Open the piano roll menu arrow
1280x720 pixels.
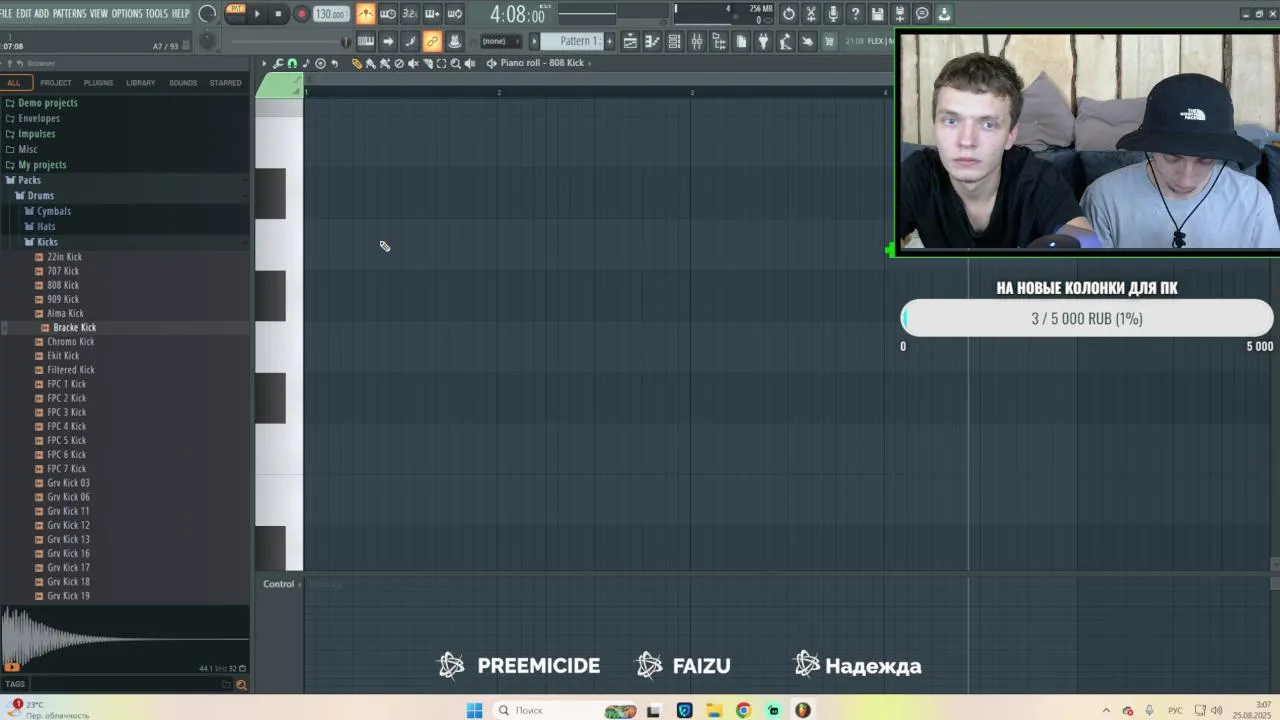[x=264, y=63]
